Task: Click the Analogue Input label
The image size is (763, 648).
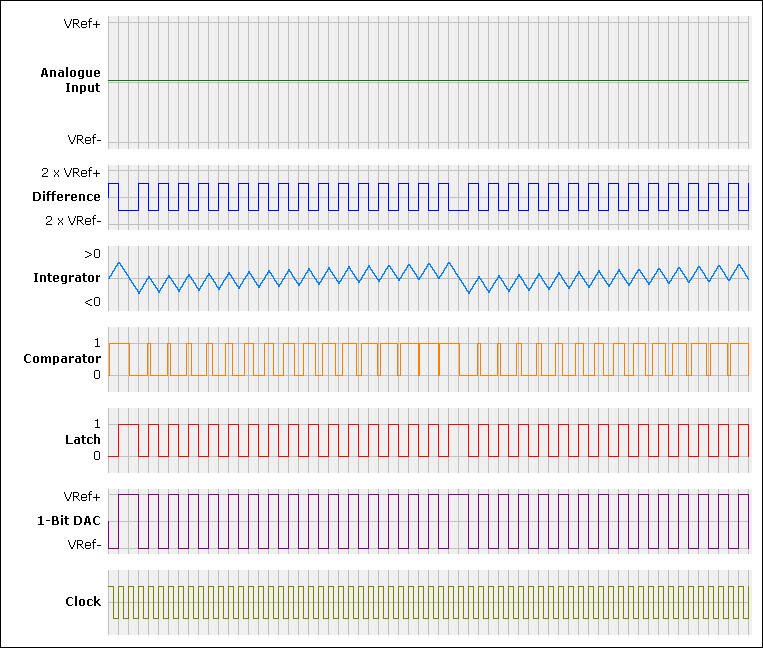Action: [x=70, y=80]
